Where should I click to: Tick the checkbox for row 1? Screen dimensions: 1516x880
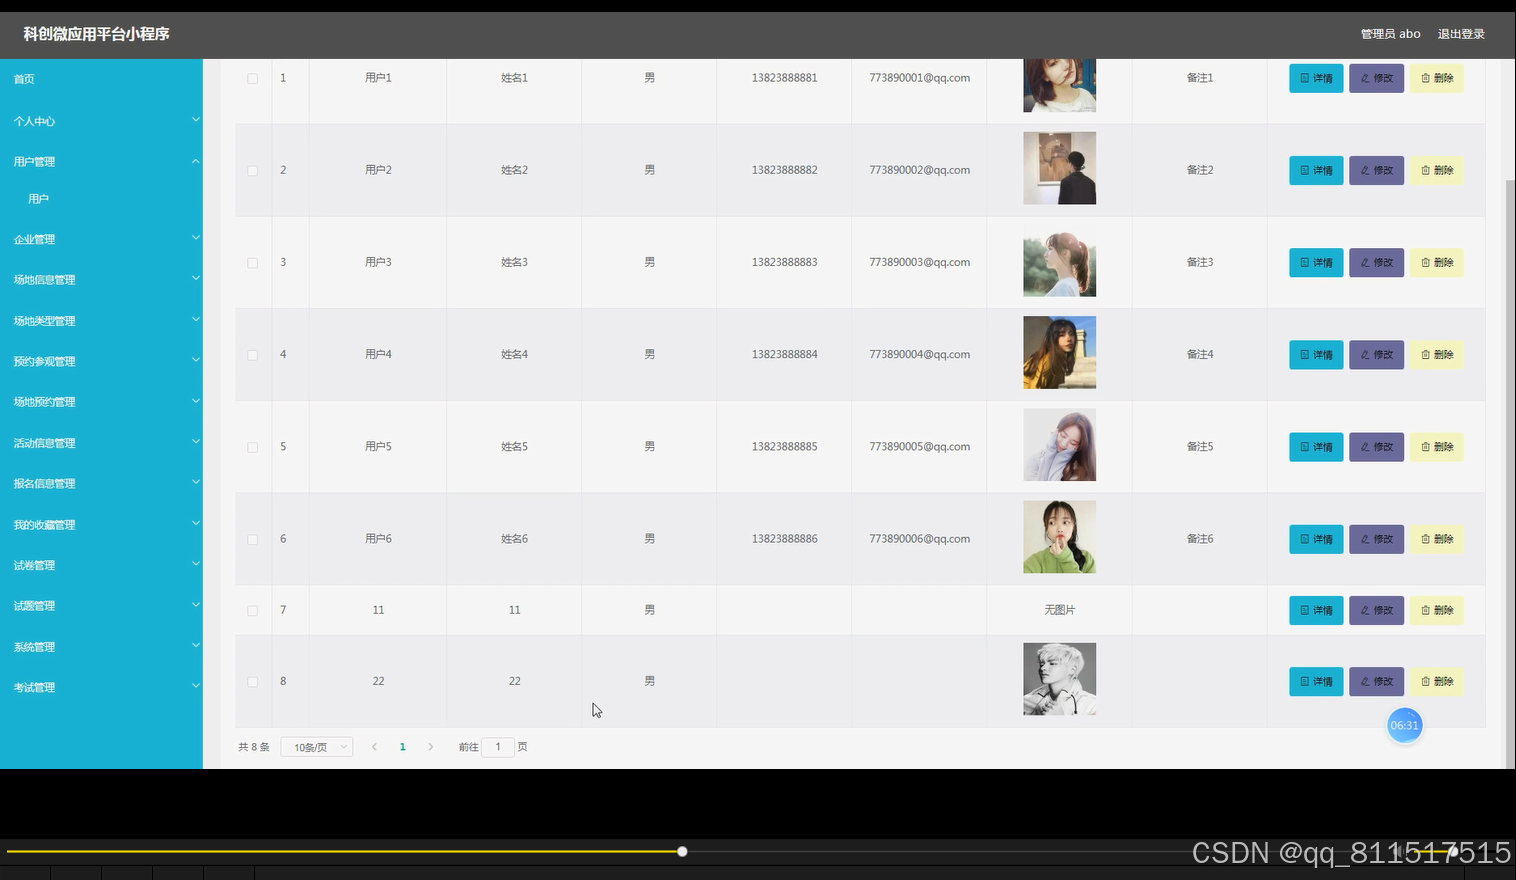(x=252, y=79)
